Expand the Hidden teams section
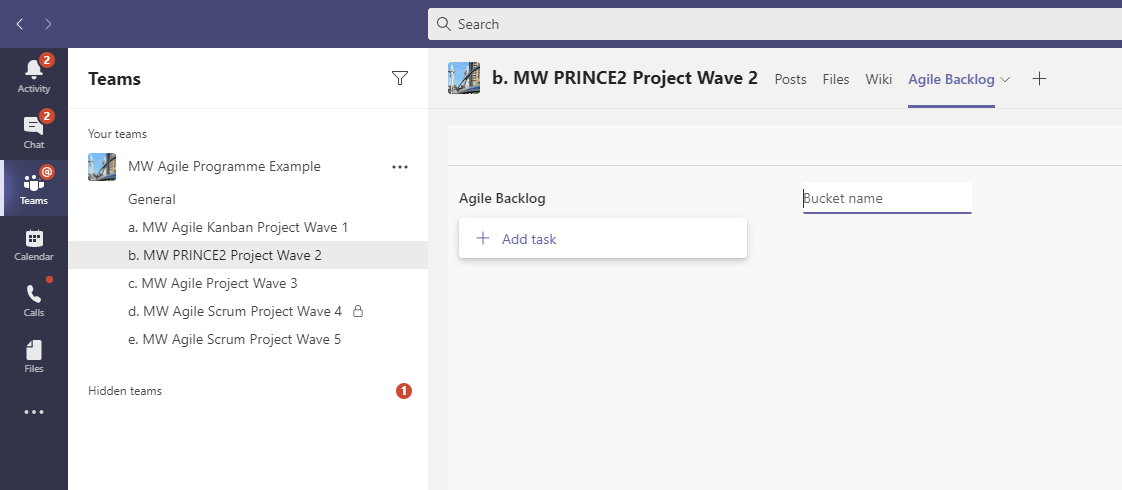 (125, 391)
